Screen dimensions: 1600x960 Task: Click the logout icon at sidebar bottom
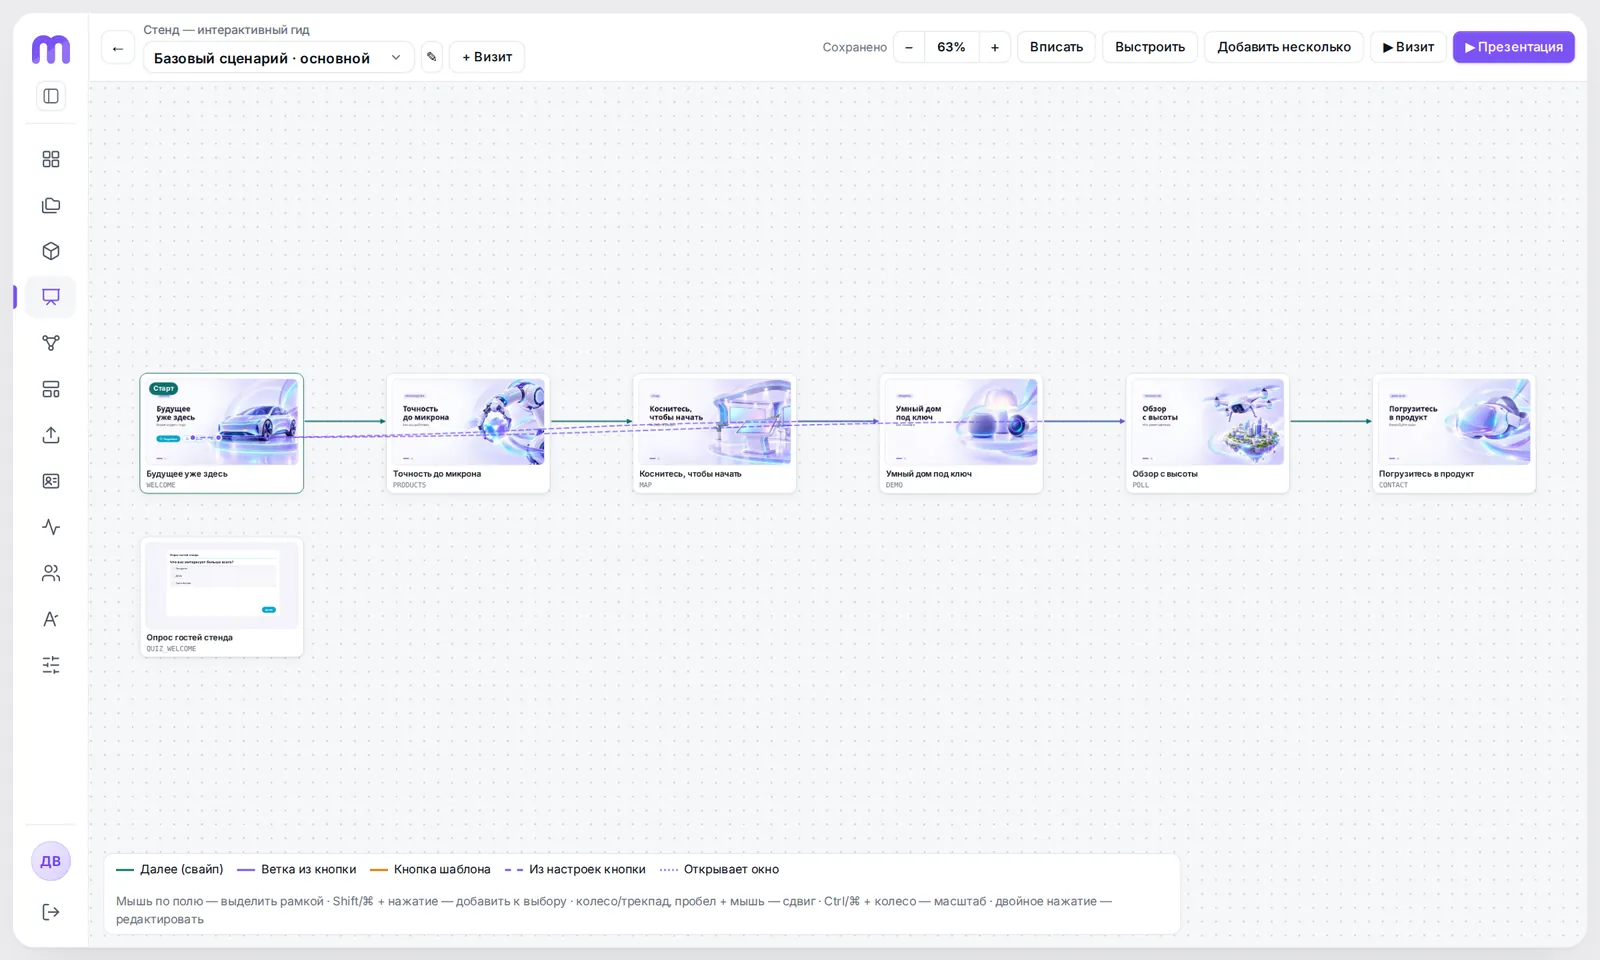click(x=51, y=912)
